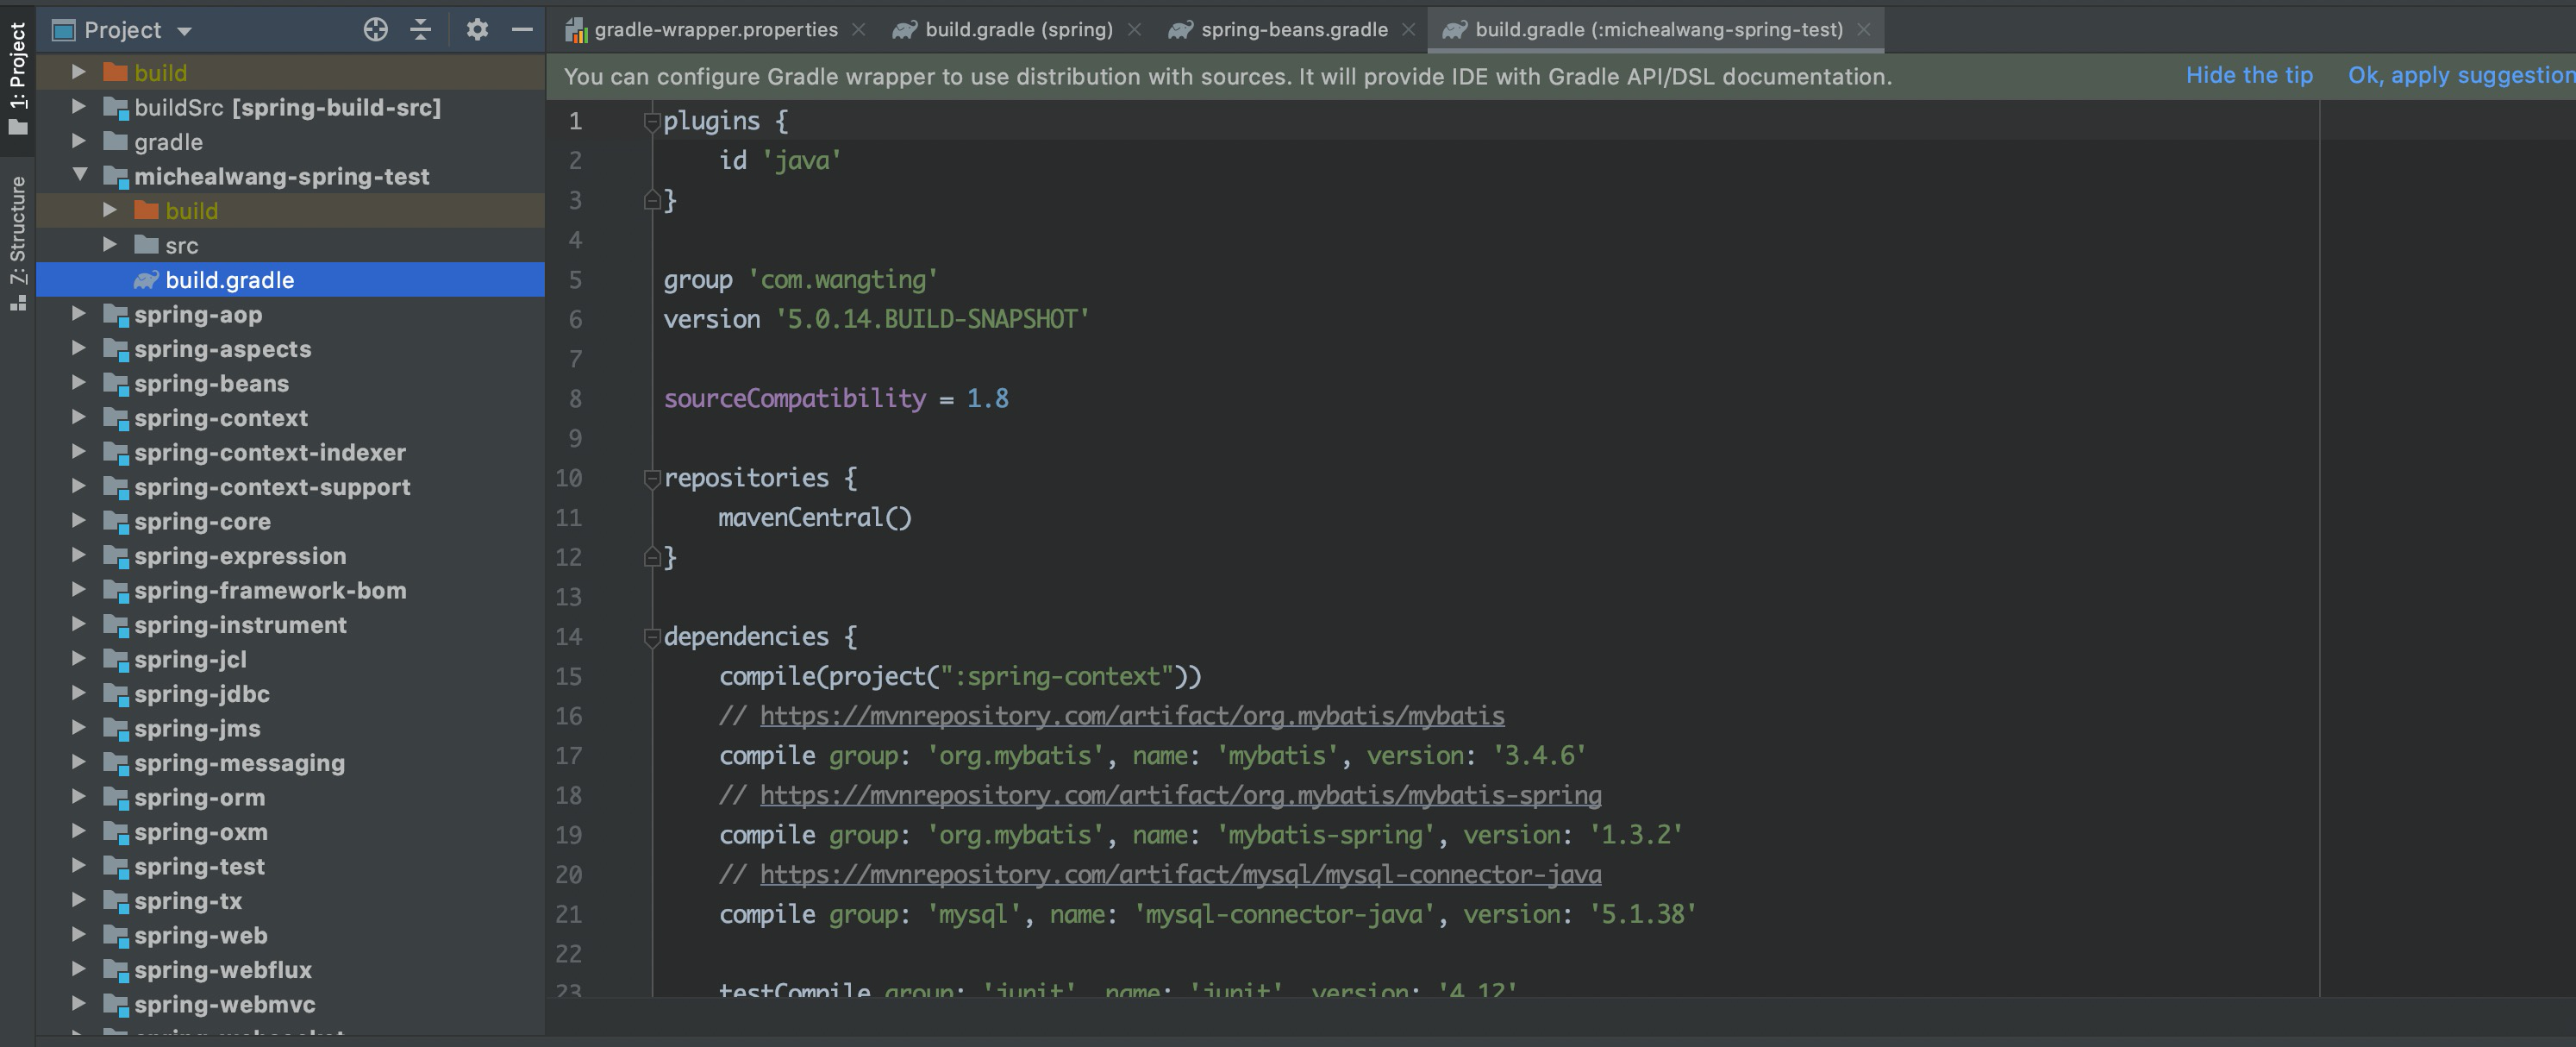This screenshot has height=1047, width=2576.
Task: Click the fold icon beside plugins block
Action: (x=652, y=122)
